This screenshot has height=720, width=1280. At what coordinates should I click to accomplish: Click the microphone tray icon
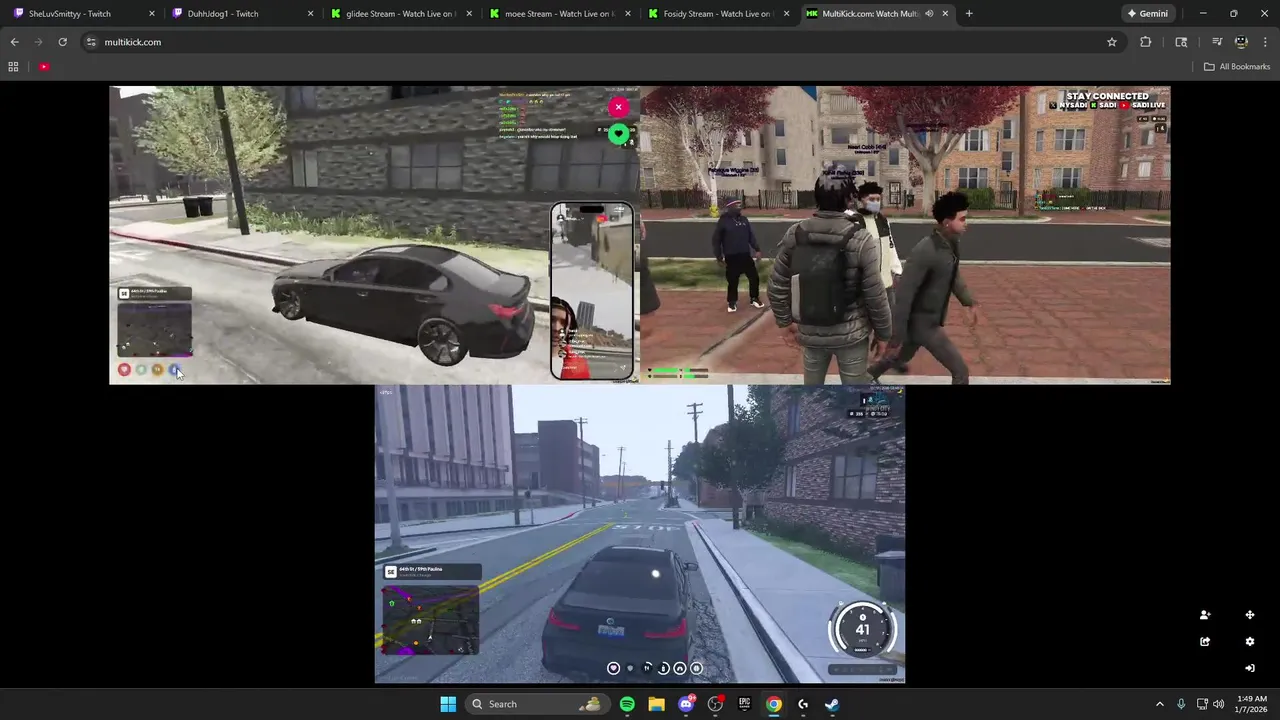(x=1181, y=704)
